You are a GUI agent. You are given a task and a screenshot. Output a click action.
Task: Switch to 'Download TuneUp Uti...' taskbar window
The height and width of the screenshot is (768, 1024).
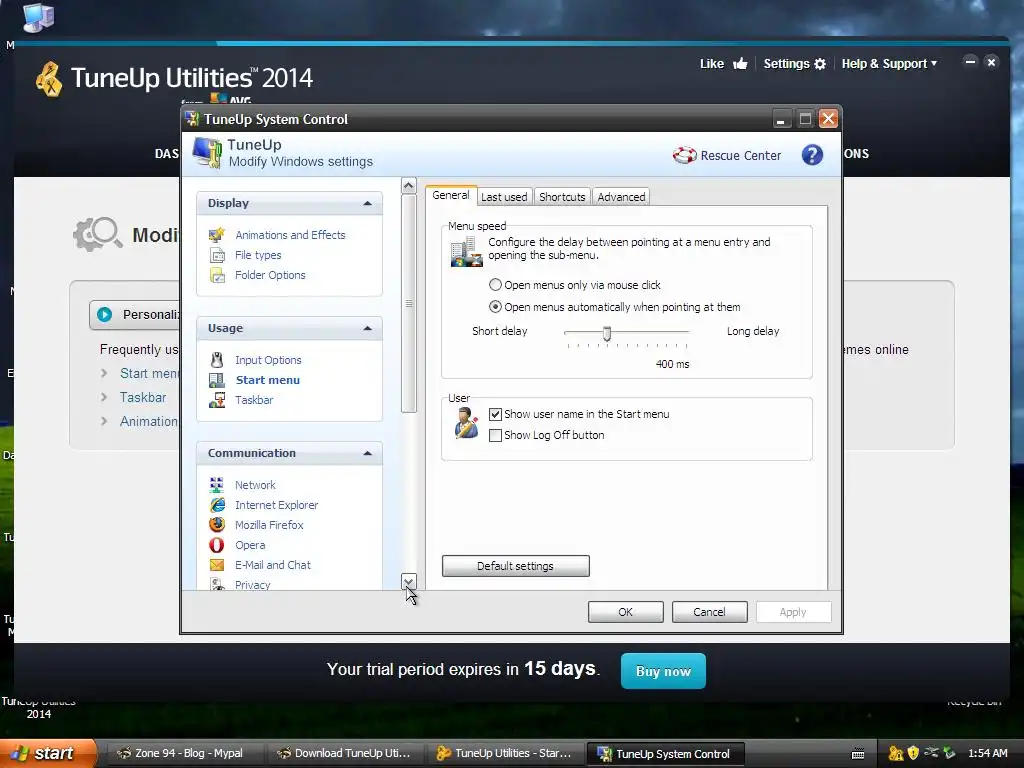tap(344, 753)
